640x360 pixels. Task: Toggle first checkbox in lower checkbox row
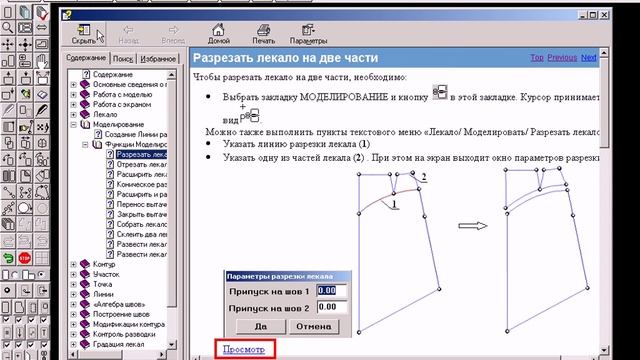[6, 345]
